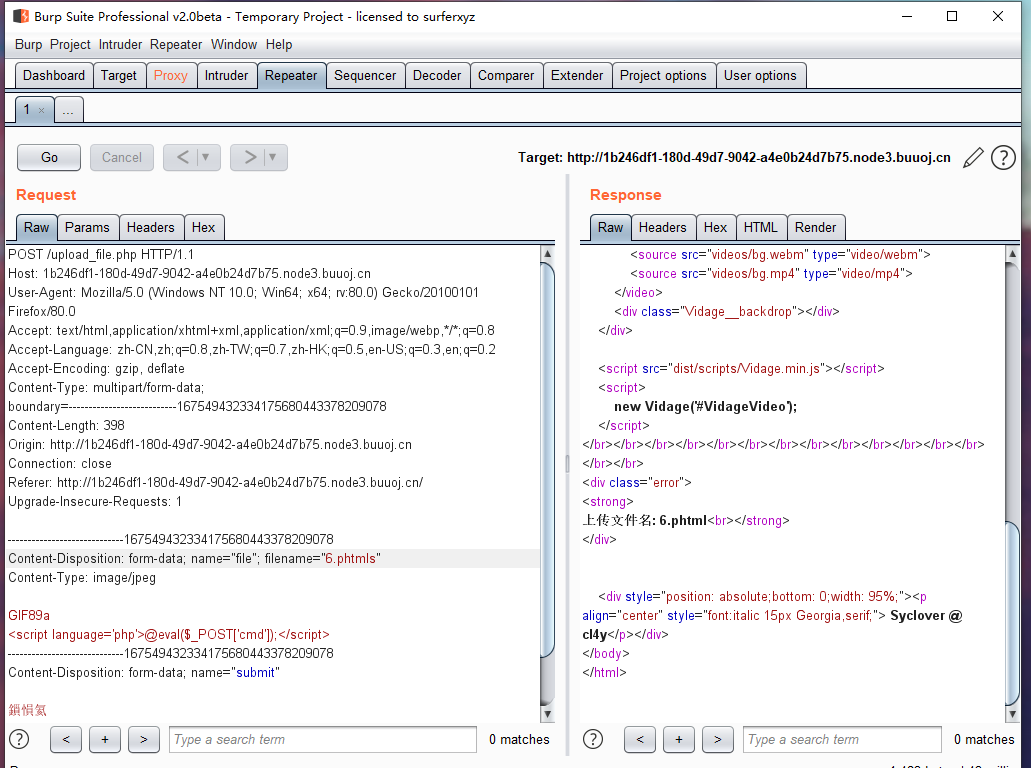This screenshot has height=768, width=1031.
Task: Click Content-Type: image/jpeg line
Action: click(82, 578)
